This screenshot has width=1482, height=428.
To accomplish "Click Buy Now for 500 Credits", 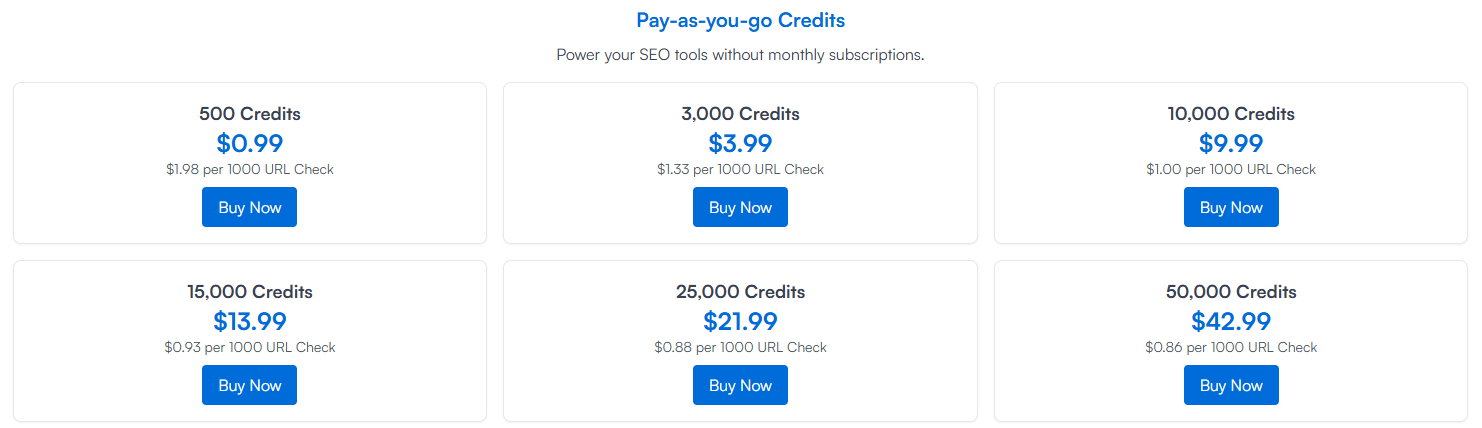I will pyautogui.click(x=249, y=207).
